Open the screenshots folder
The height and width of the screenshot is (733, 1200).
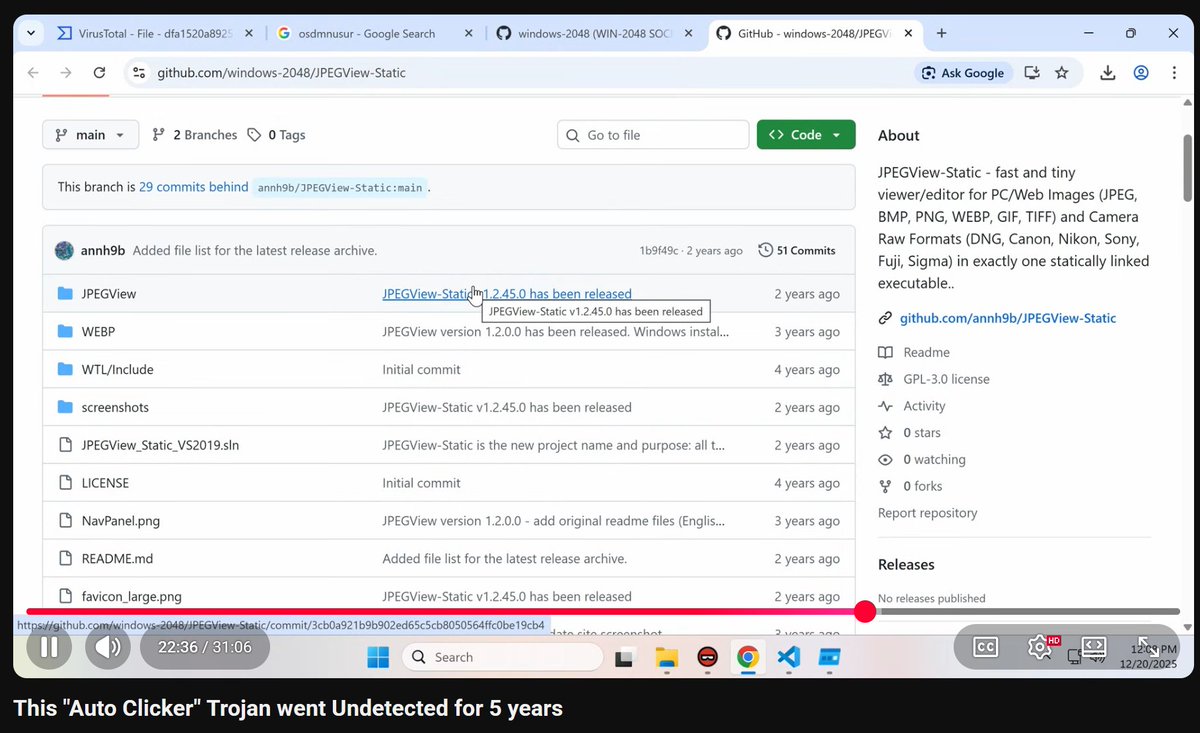[x=115, y=407]
